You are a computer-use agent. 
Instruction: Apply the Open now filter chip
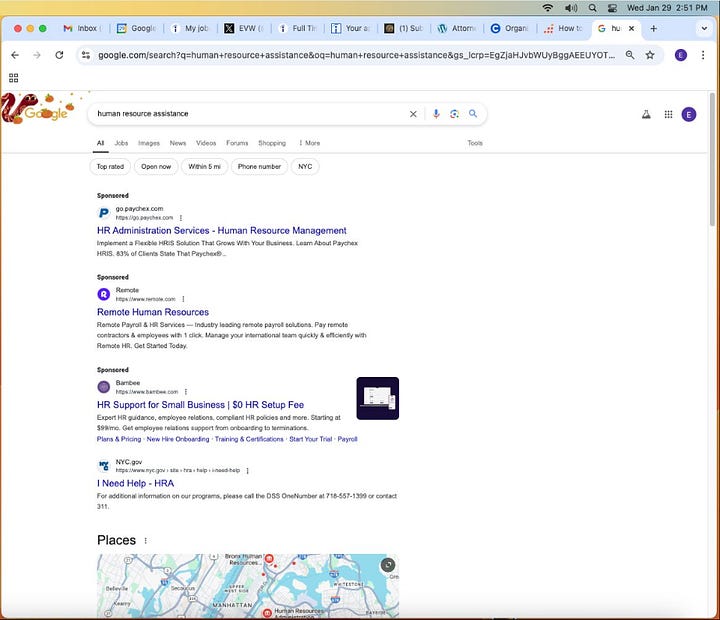[156, 167]
